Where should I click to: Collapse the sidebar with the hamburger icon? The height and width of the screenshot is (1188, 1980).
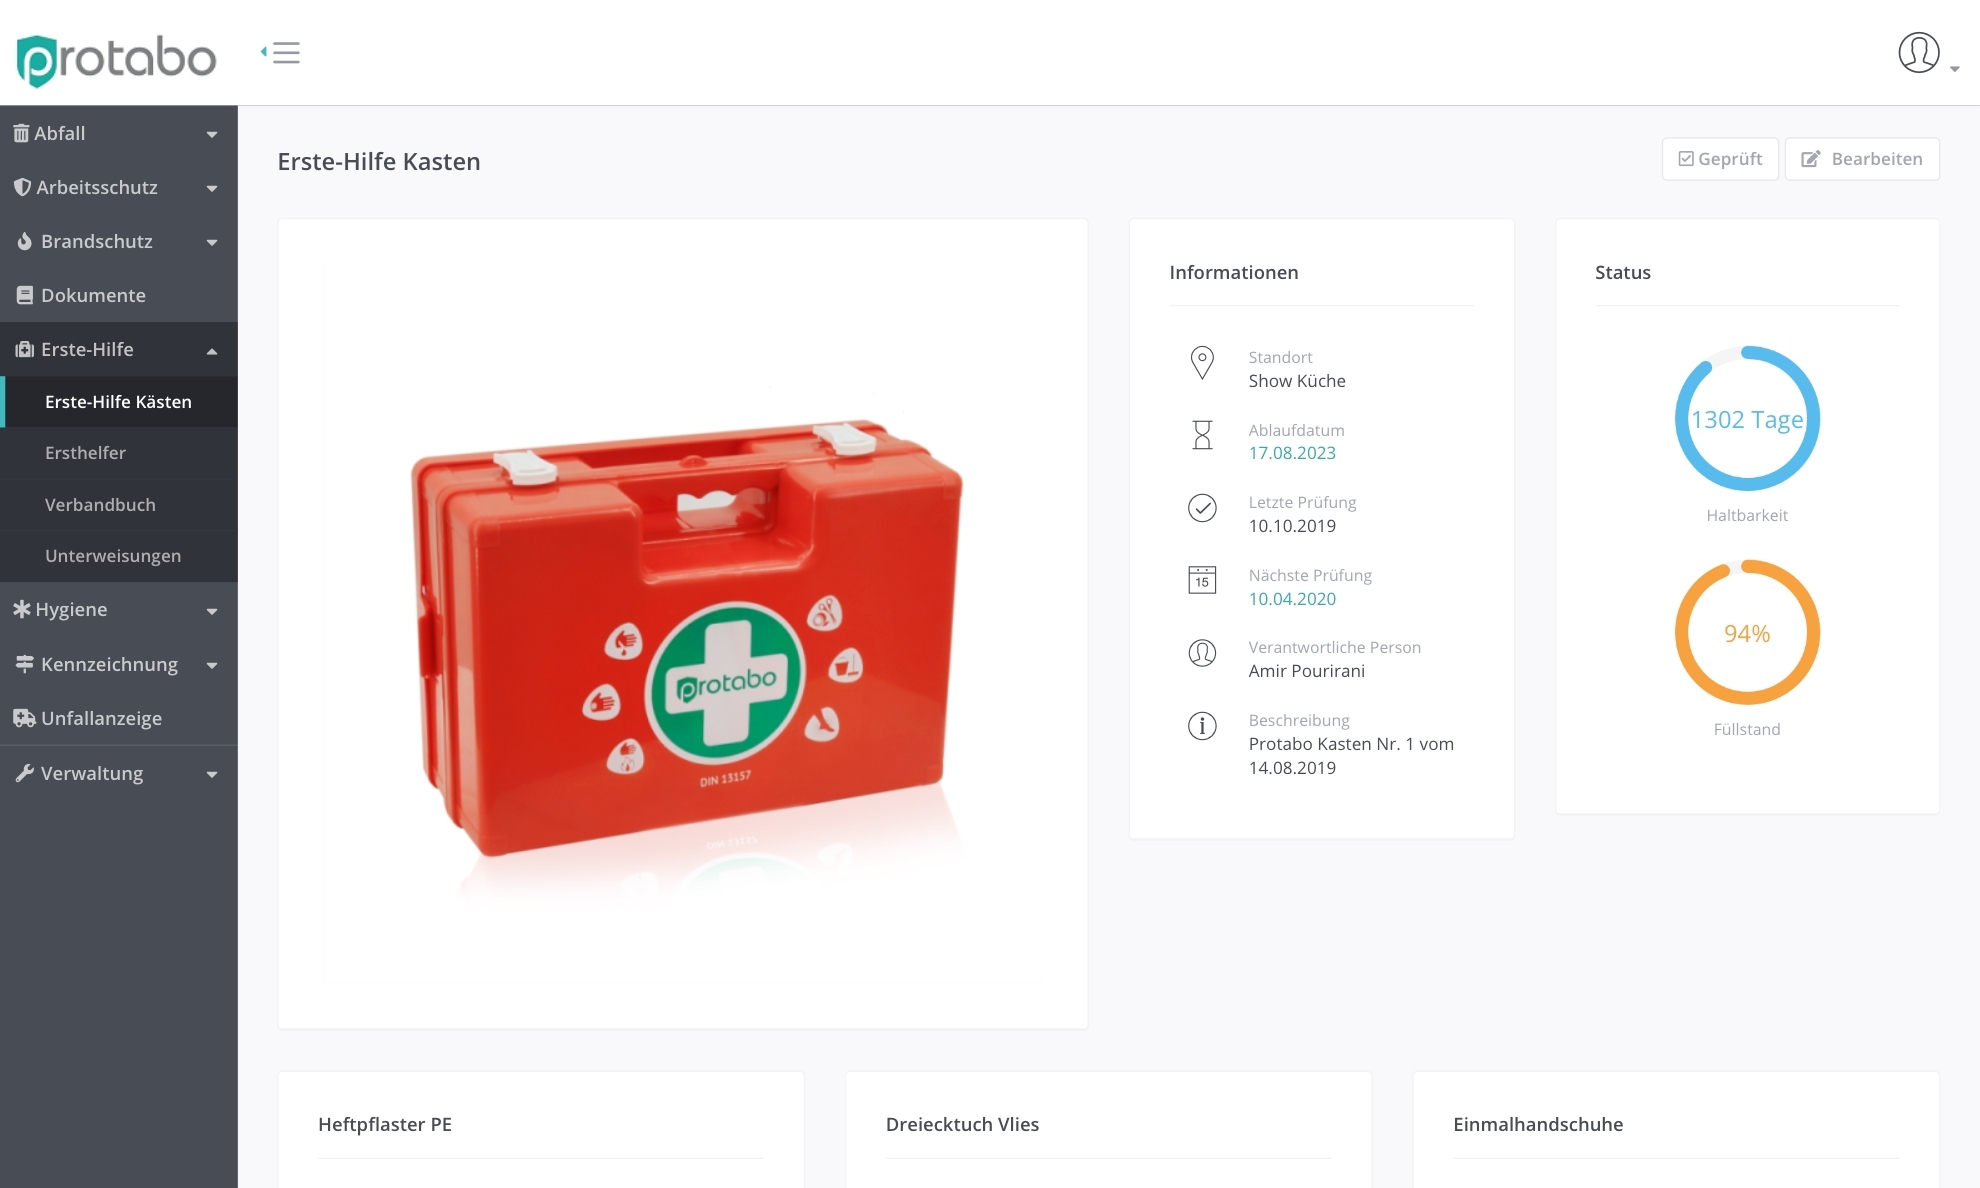[281, 53]
